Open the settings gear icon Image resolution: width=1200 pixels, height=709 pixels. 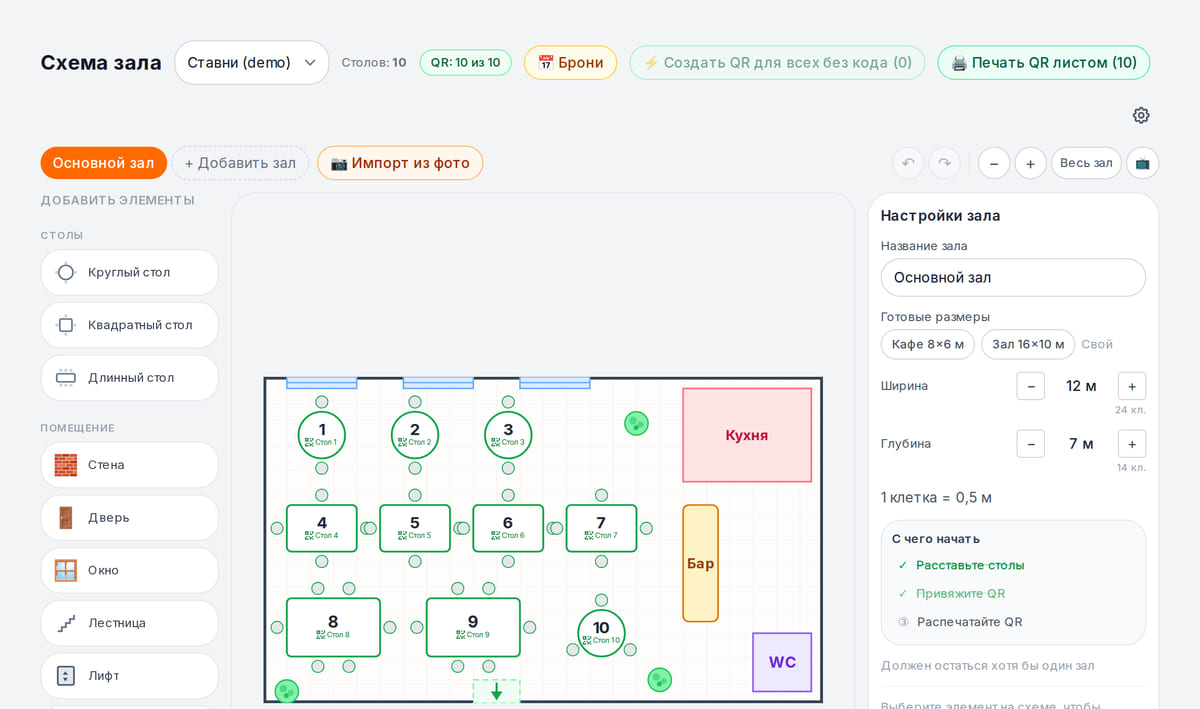1141,115
